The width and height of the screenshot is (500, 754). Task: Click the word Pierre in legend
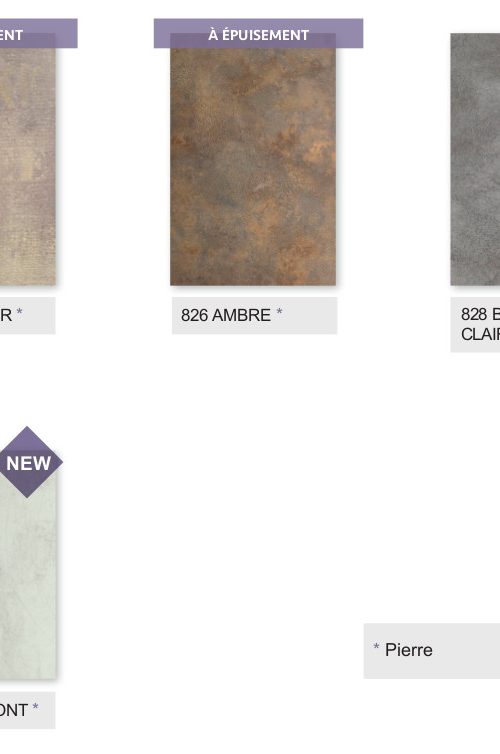[409, 650]
